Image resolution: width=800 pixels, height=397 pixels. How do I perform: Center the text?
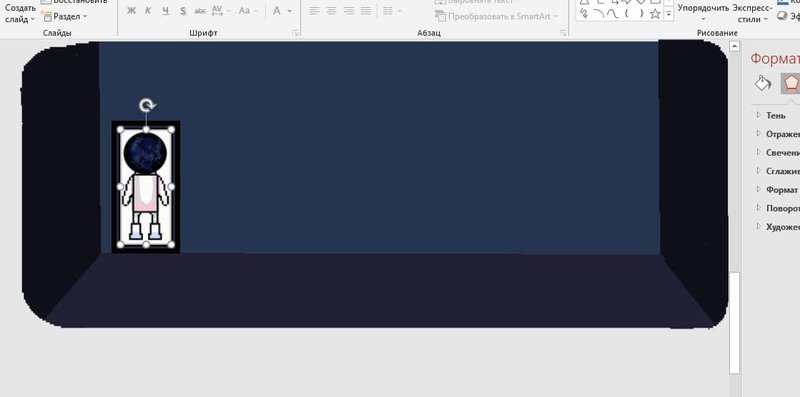pos(332,11)
